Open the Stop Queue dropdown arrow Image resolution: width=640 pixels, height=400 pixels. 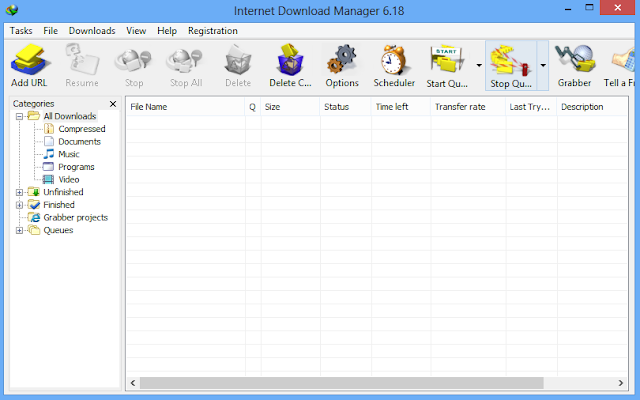coord(543,65)
